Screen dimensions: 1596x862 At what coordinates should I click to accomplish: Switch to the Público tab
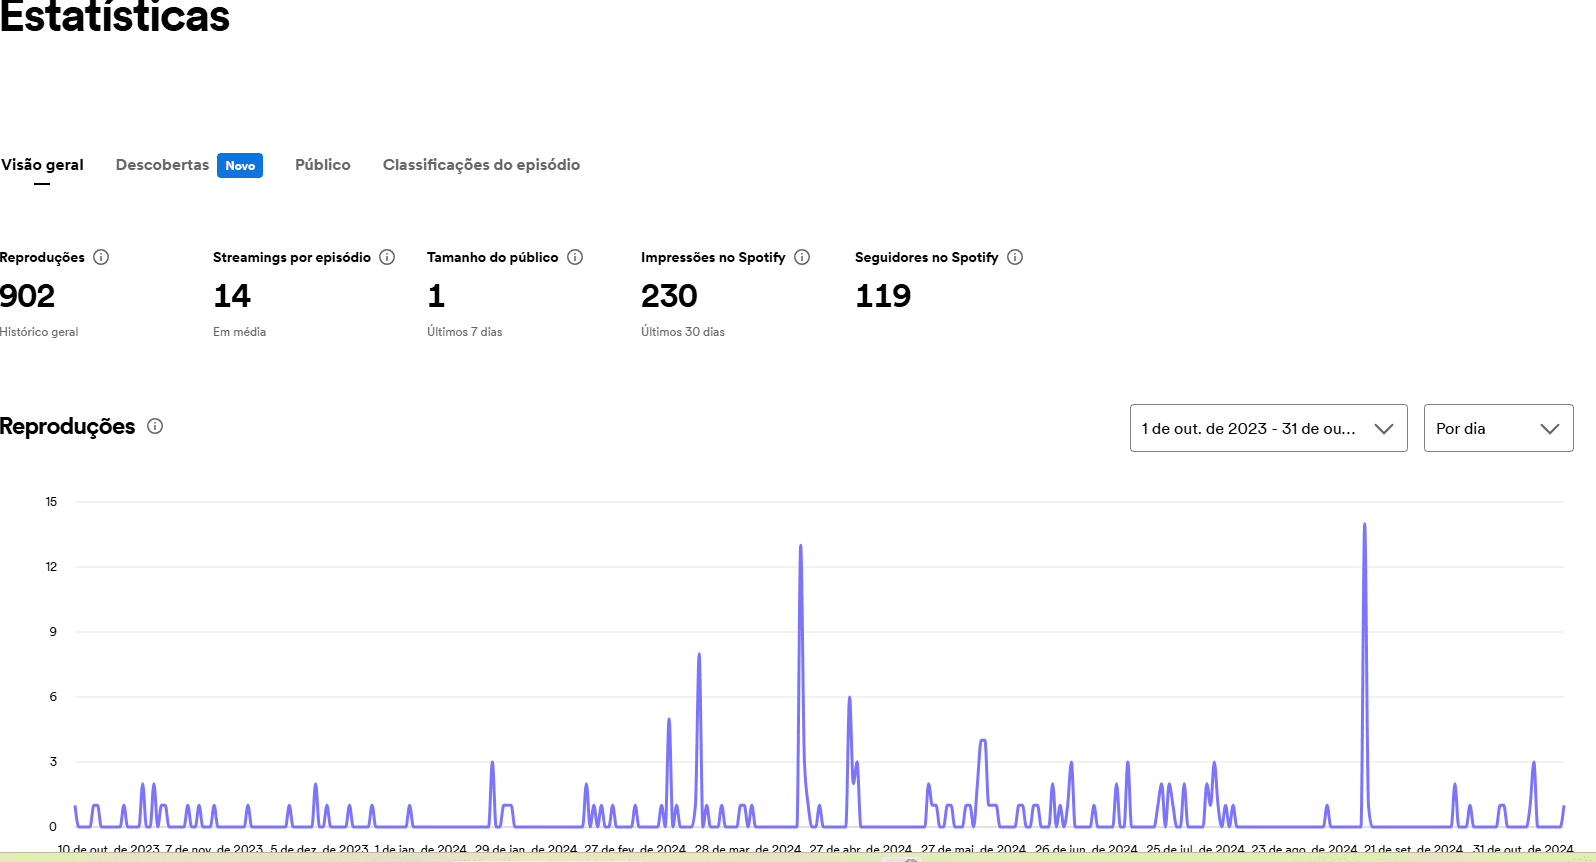click(x=322, y=165)
